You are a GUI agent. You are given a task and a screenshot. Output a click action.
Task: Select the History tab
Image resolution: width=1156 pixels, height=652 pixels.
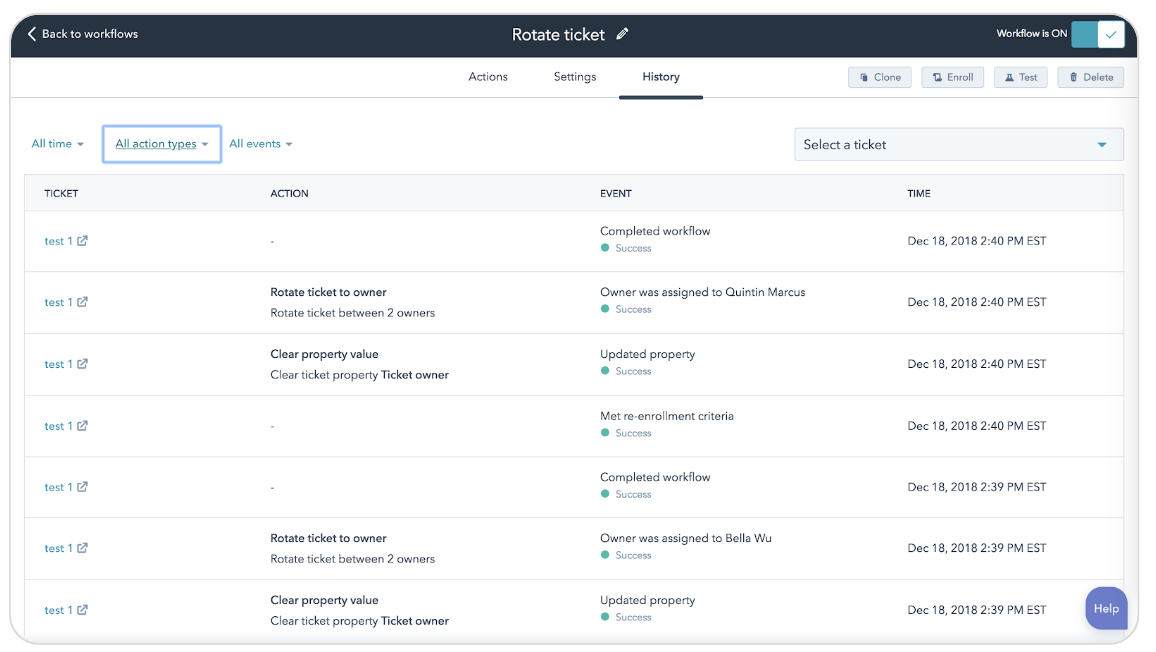click(661, 77)
